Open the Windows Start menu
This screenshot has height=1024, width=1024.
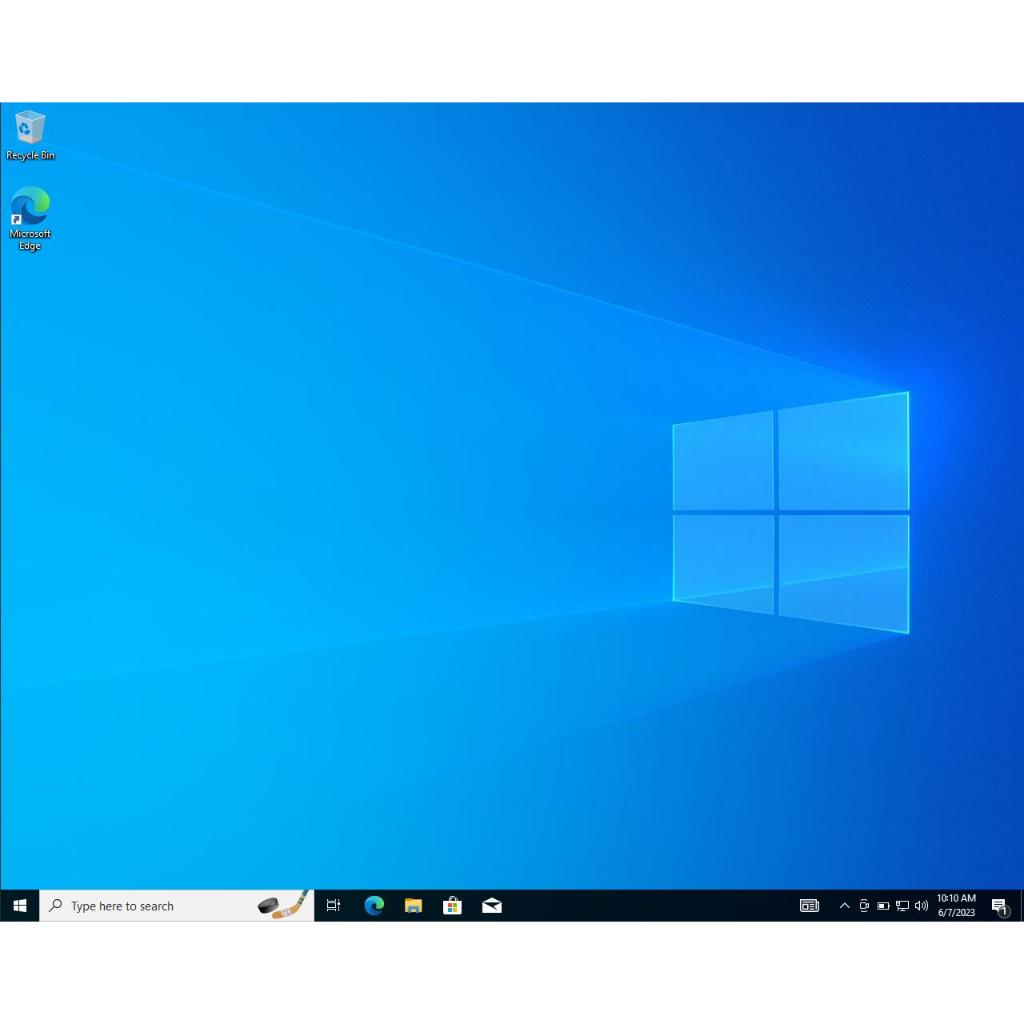click(x=20, y=906)
